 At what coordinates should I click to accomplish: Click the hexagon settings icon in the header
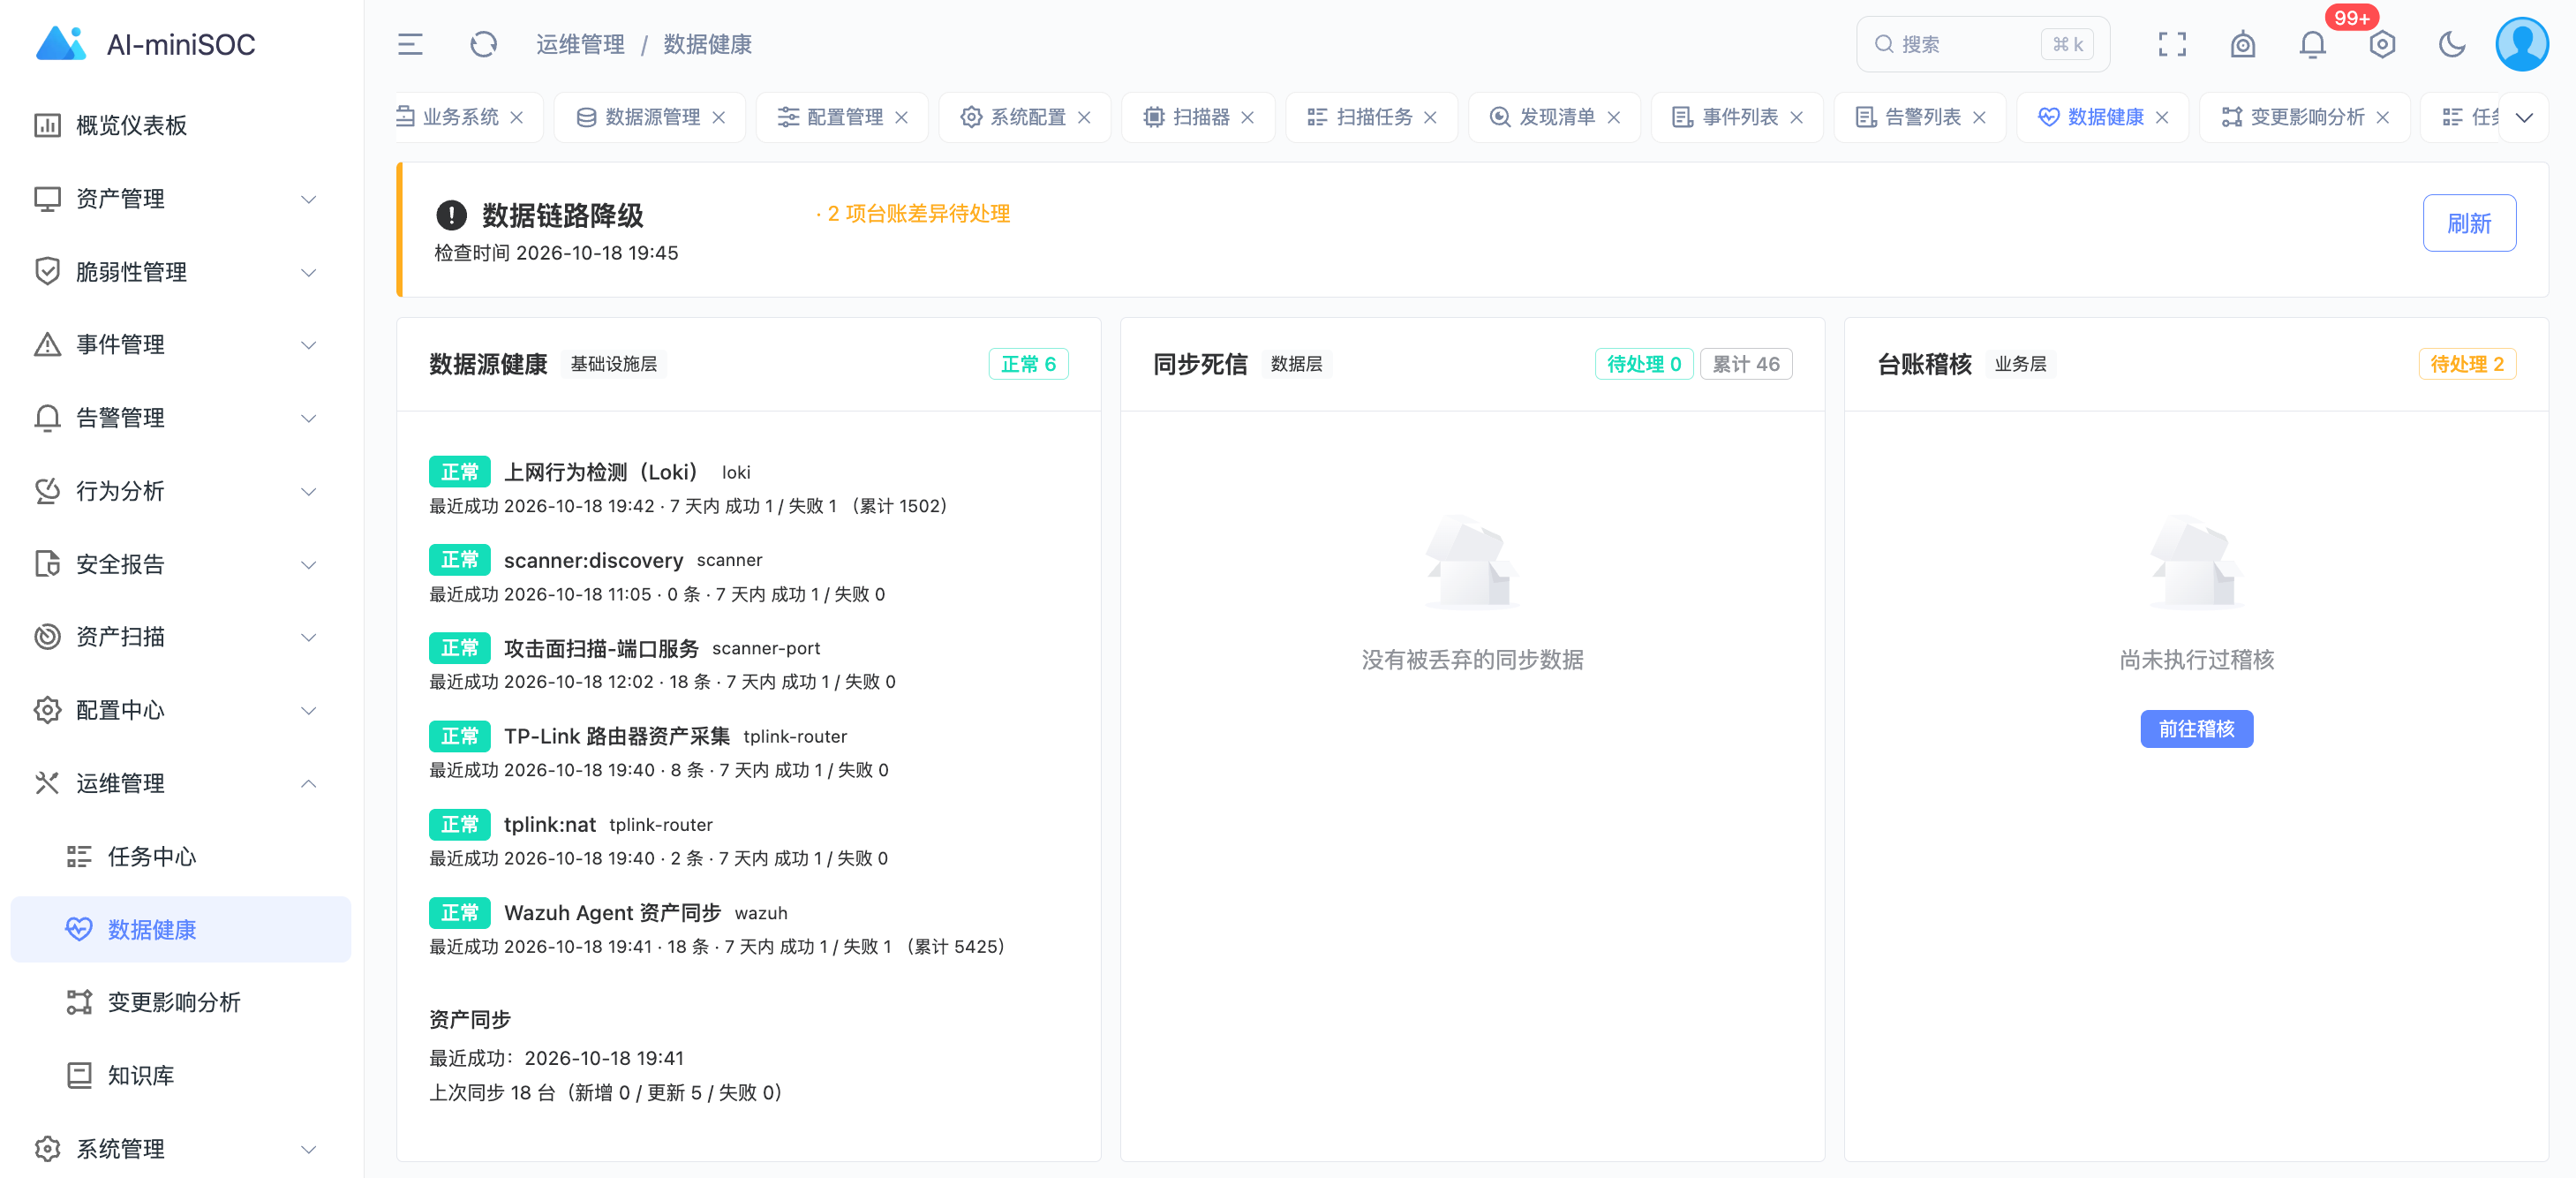click(x=2382, y=44)
